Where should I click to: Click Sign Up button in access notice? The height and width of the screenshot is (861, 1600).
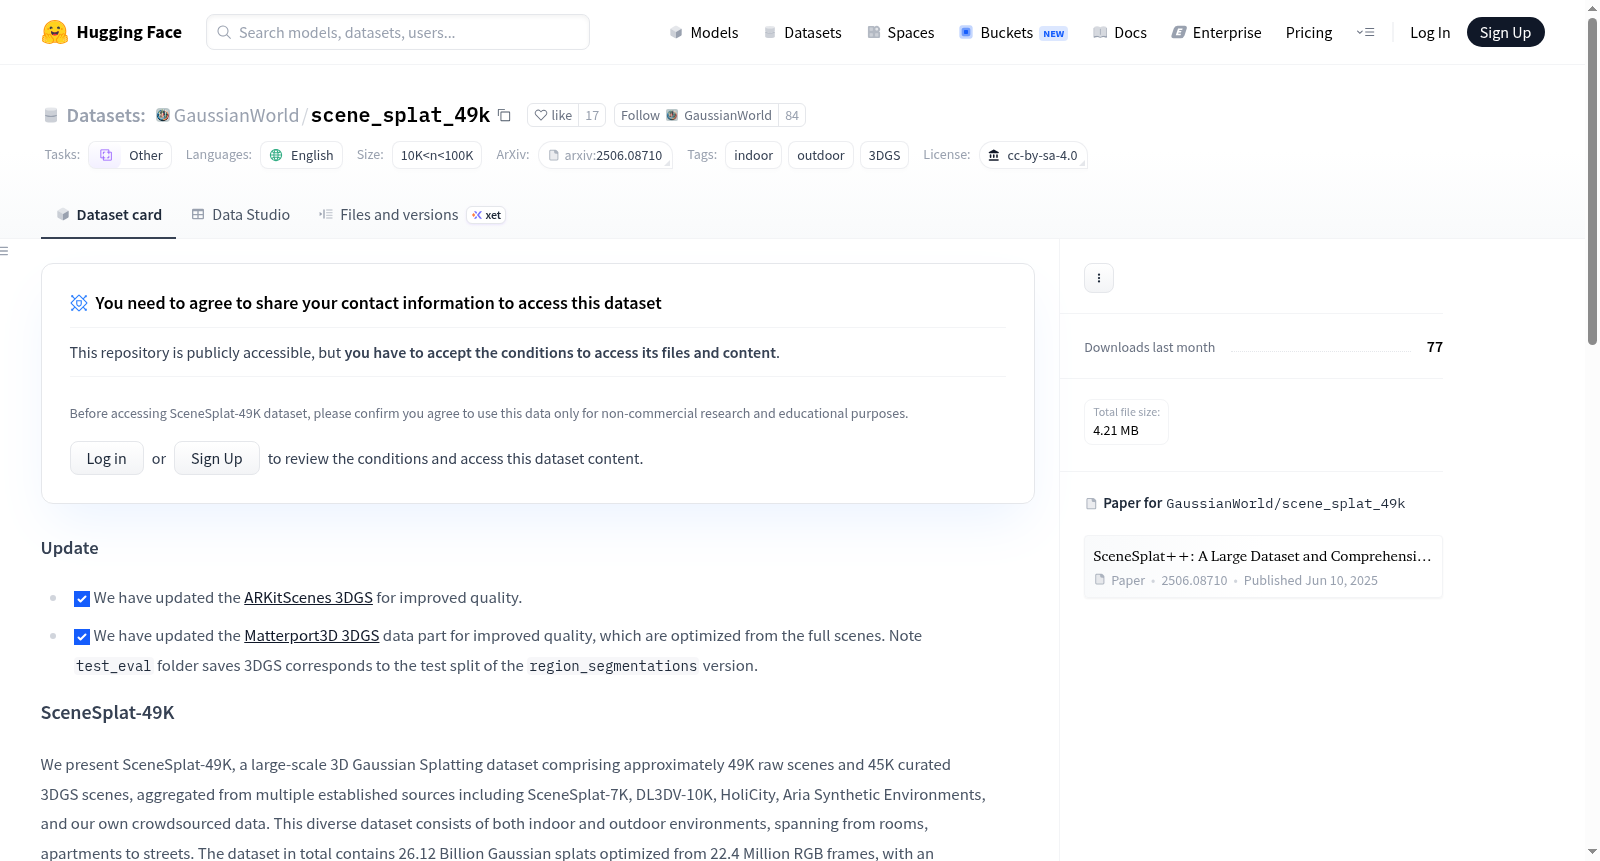(x=217, y=458)
